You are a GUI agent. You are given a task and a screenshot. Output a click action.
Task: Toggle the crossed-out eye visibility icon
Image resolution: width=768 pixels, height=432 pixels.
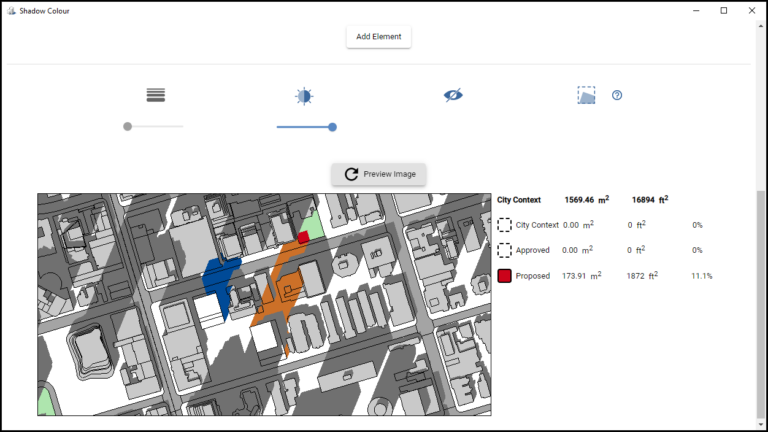coord(453,95)
